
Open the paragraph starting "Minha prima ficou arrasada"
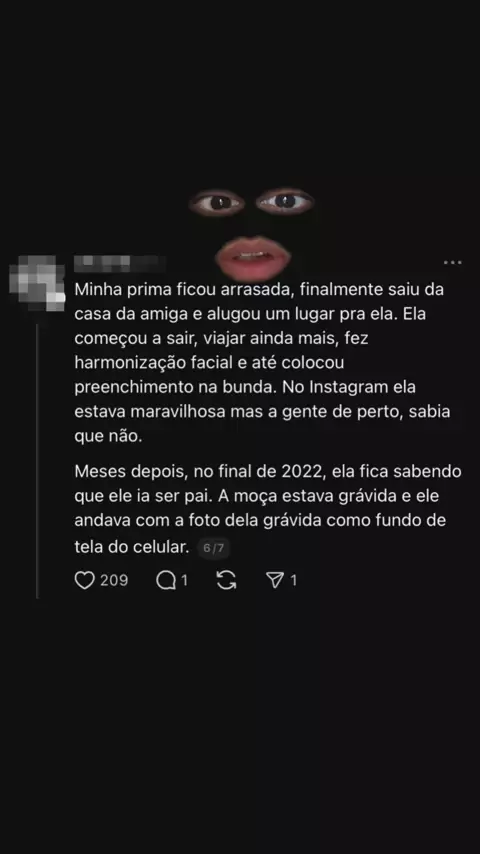pyautogui.click(x=262, y=363)
